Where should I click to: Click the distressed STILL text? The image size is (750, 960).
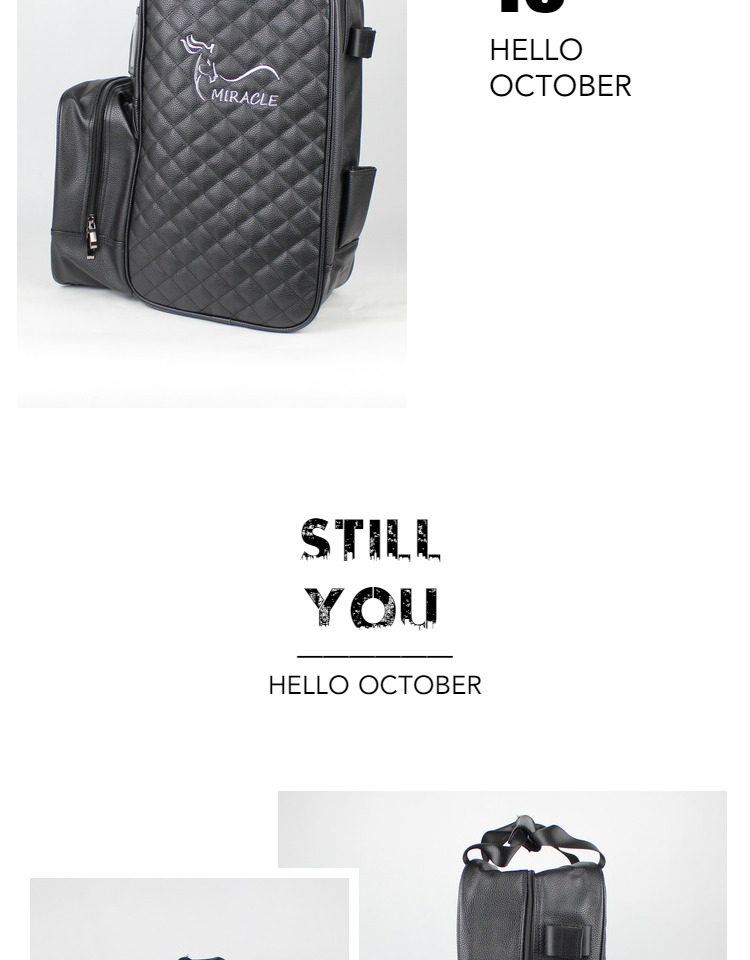pyautogui.click(x=370, y=539)
